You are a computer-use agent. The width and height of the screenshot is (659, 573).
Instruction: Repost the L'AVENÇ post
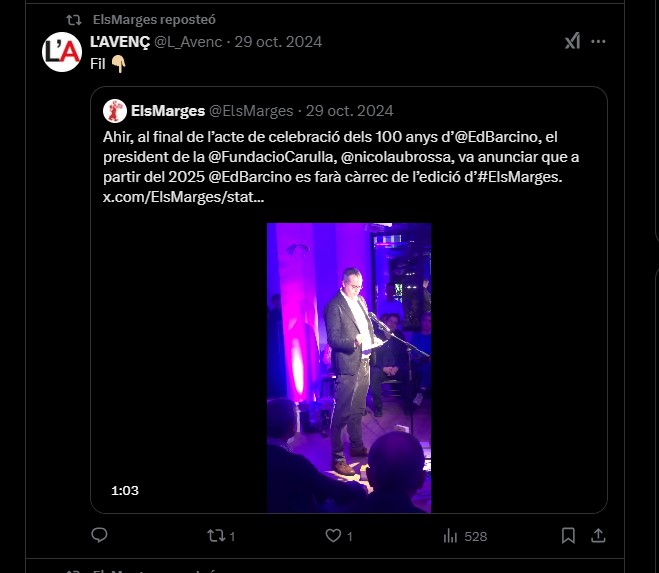(x=216, y=536)
